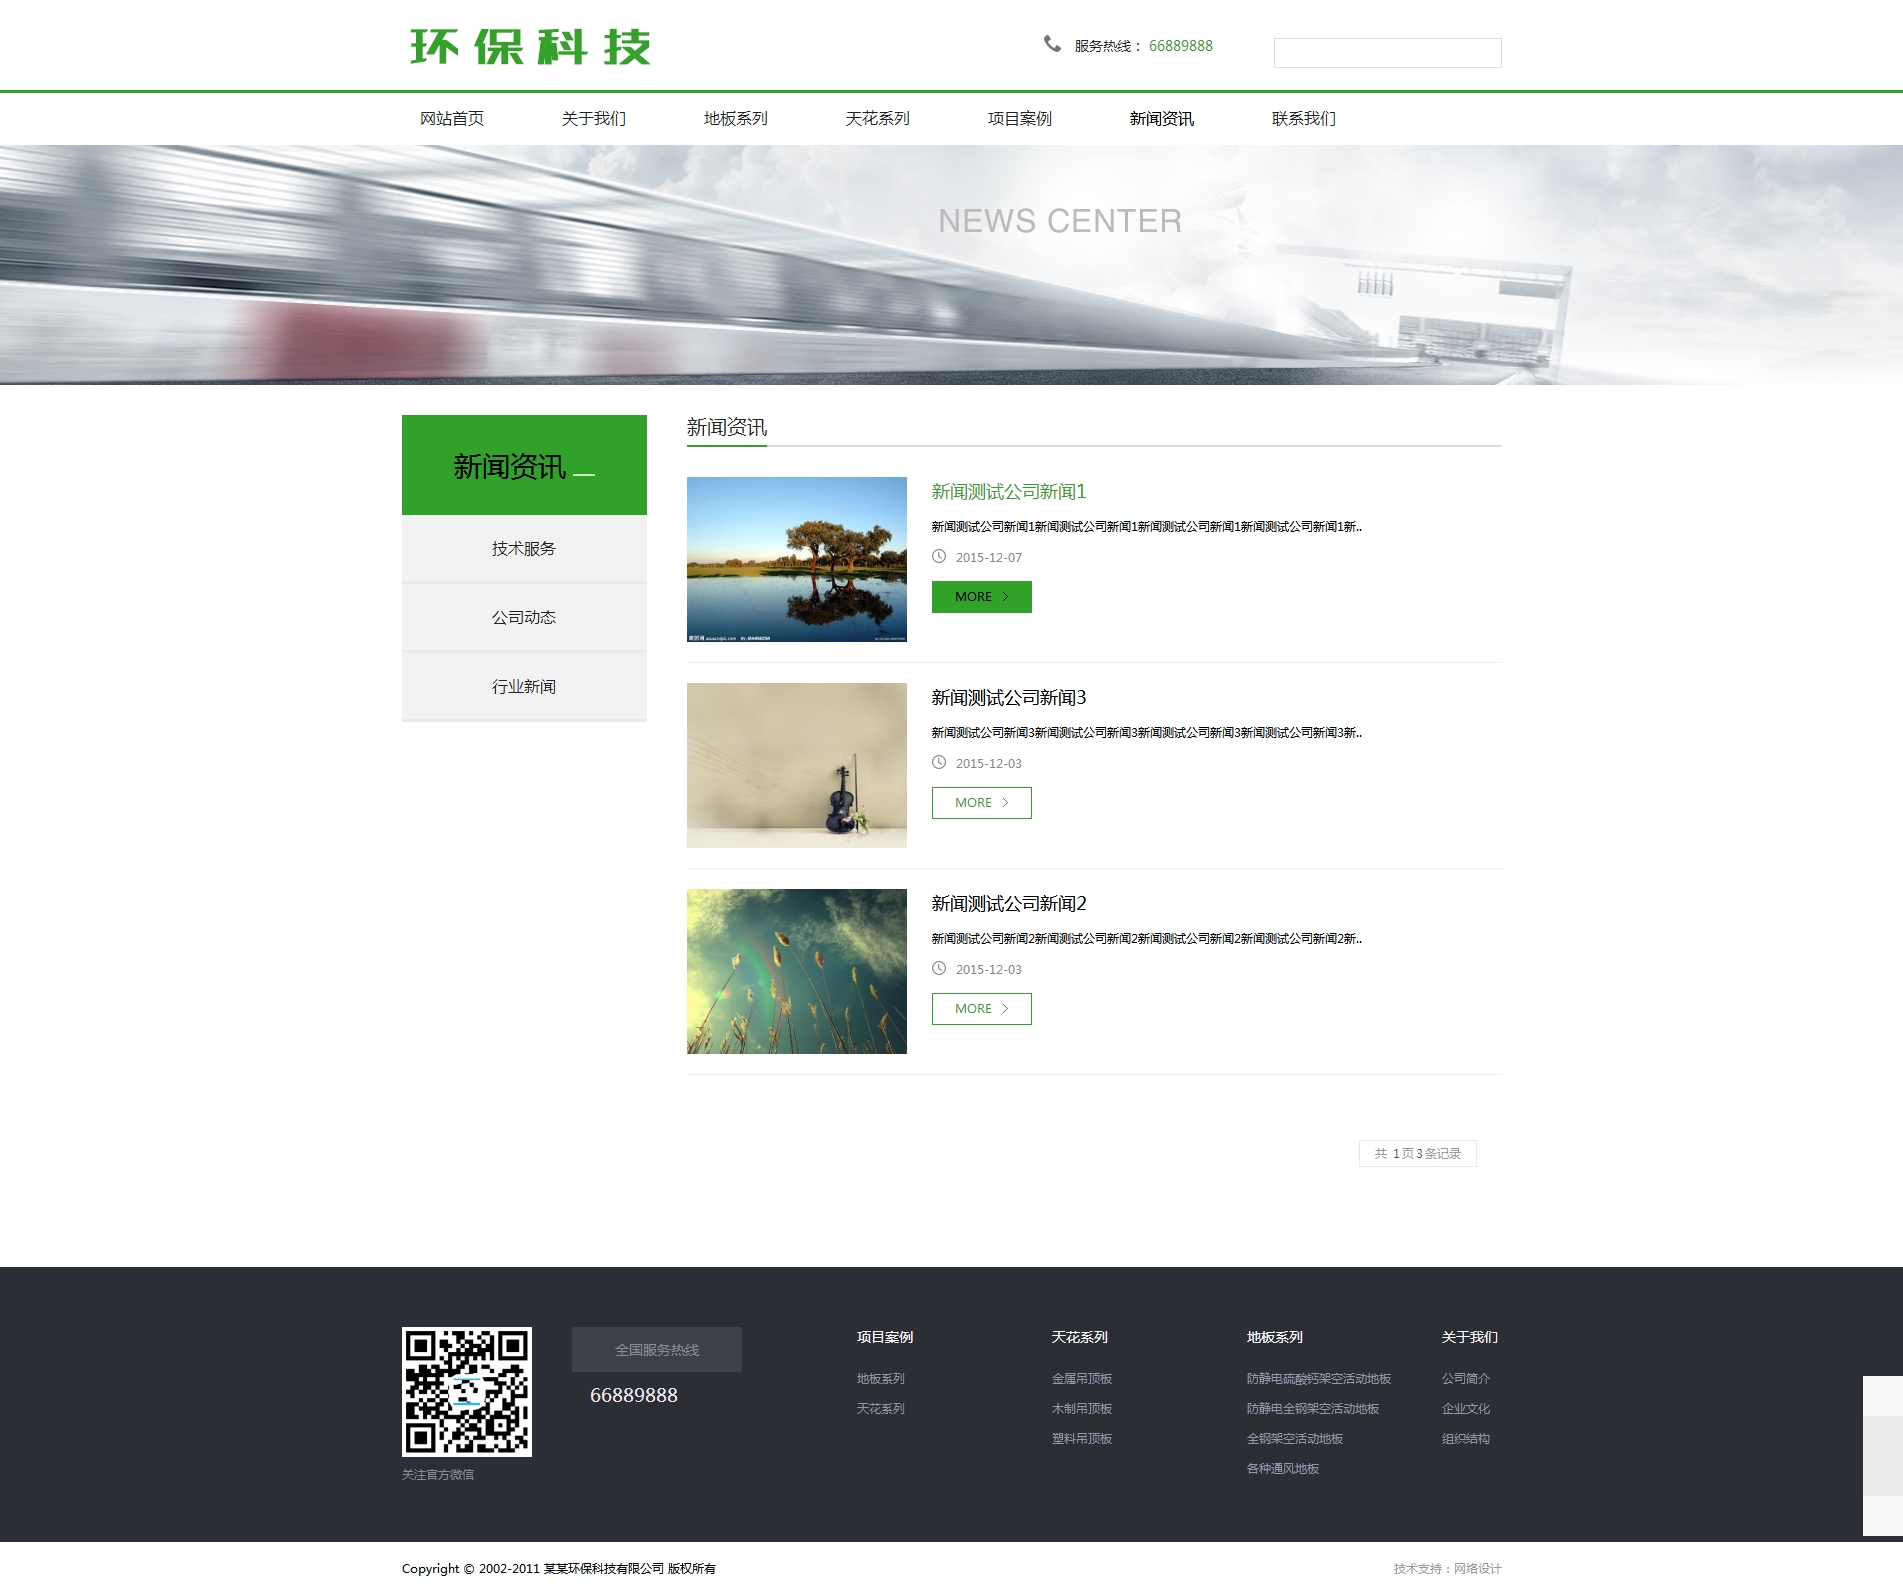This screenshot has width=1903, height=1596.
Task: Click the 共1页3条记录 pagination box
Action: (x=1417, y=1154)
